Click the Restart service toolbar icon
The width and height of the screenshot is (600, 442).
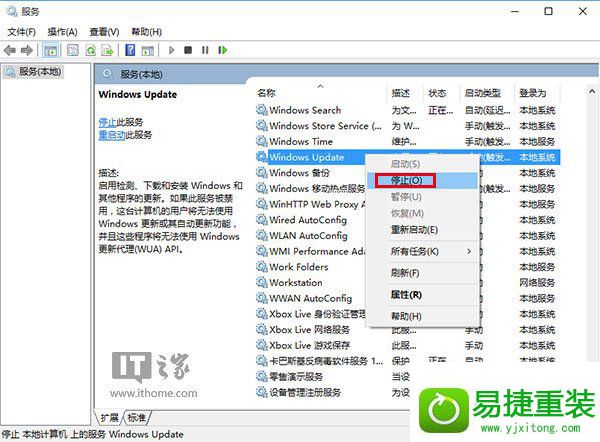(x=222, y=50)
